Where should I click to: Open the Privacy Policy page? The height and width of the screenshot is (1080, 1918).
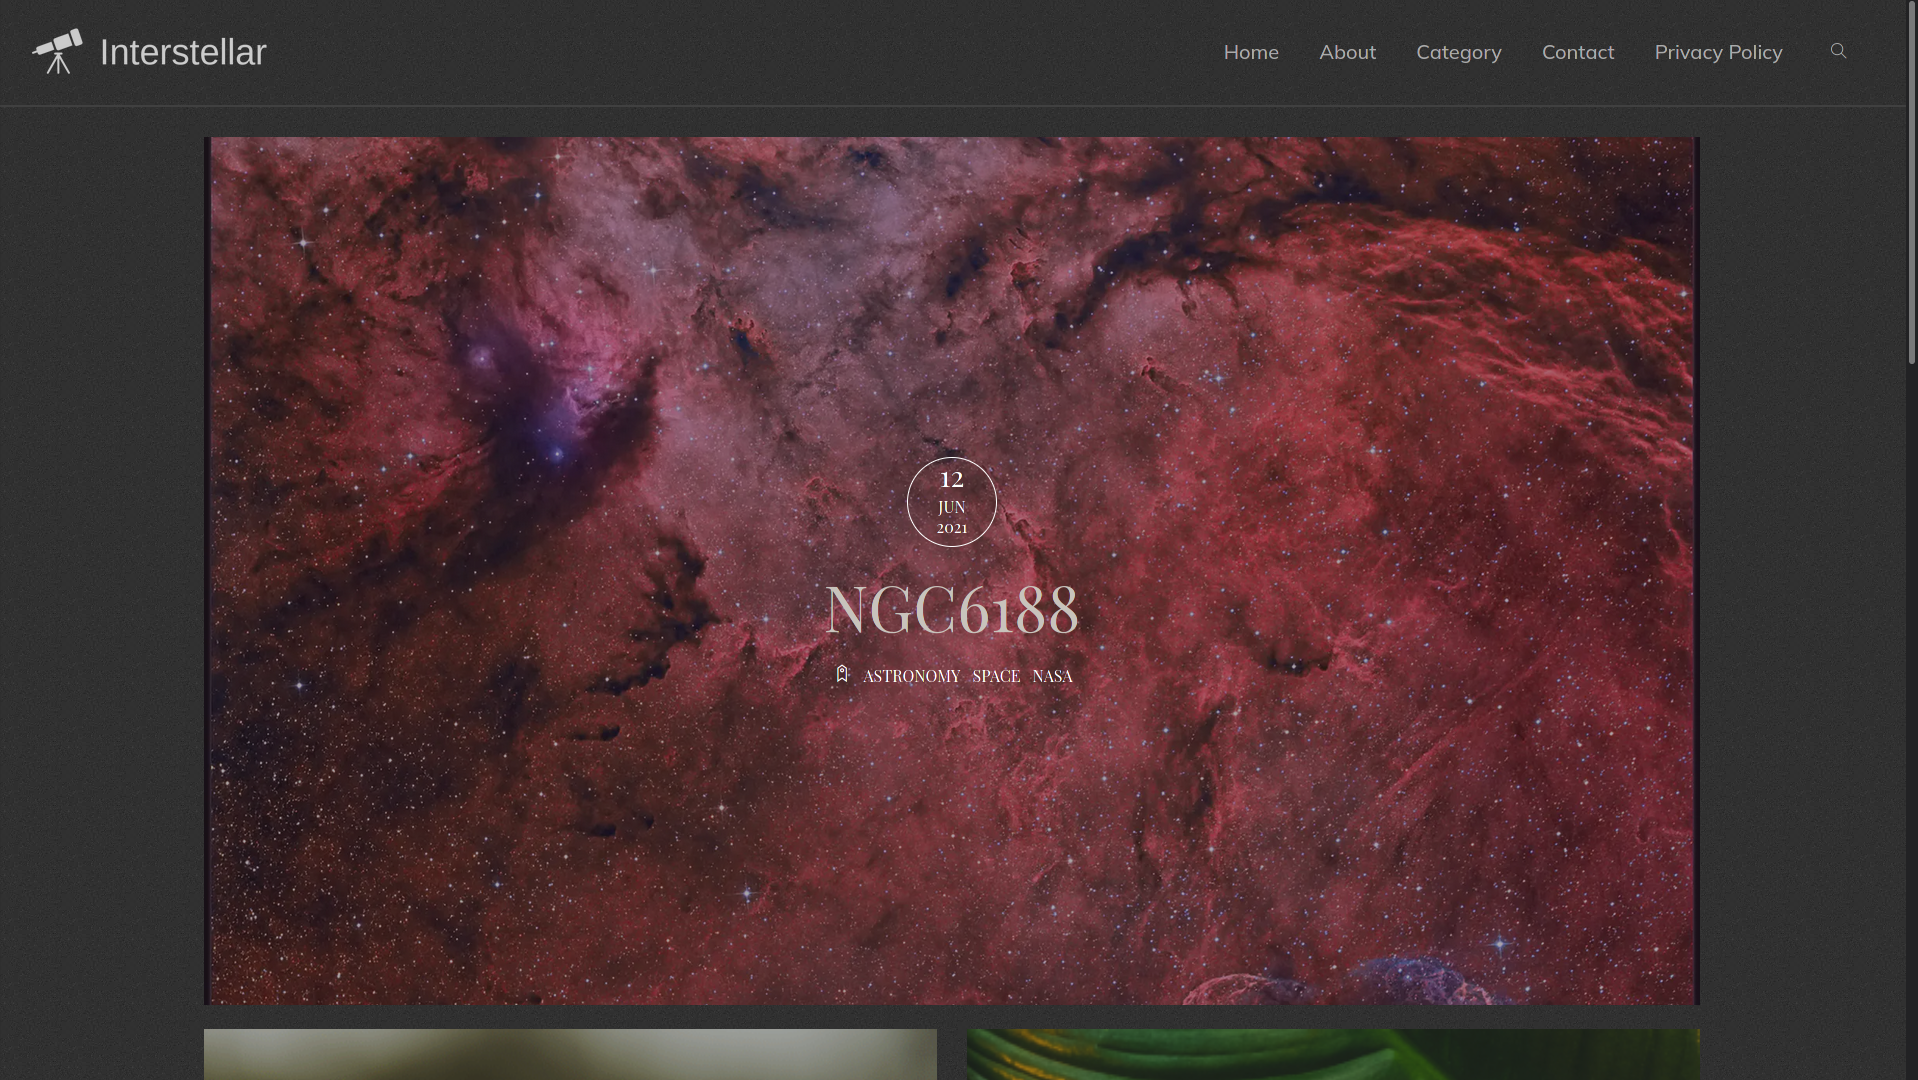[x=1718, y=52]
